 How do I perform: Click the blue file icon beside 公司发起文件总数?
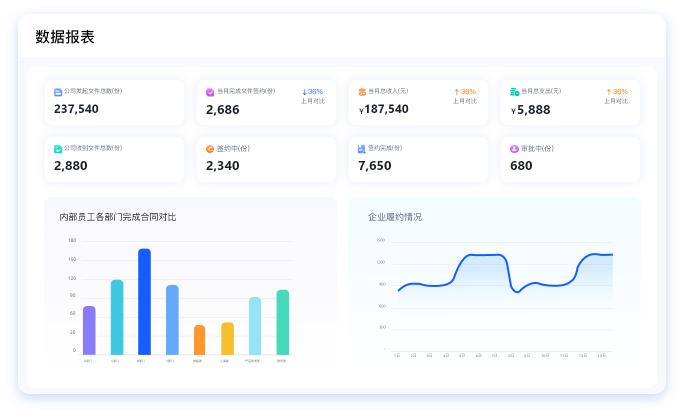point(58,92)
